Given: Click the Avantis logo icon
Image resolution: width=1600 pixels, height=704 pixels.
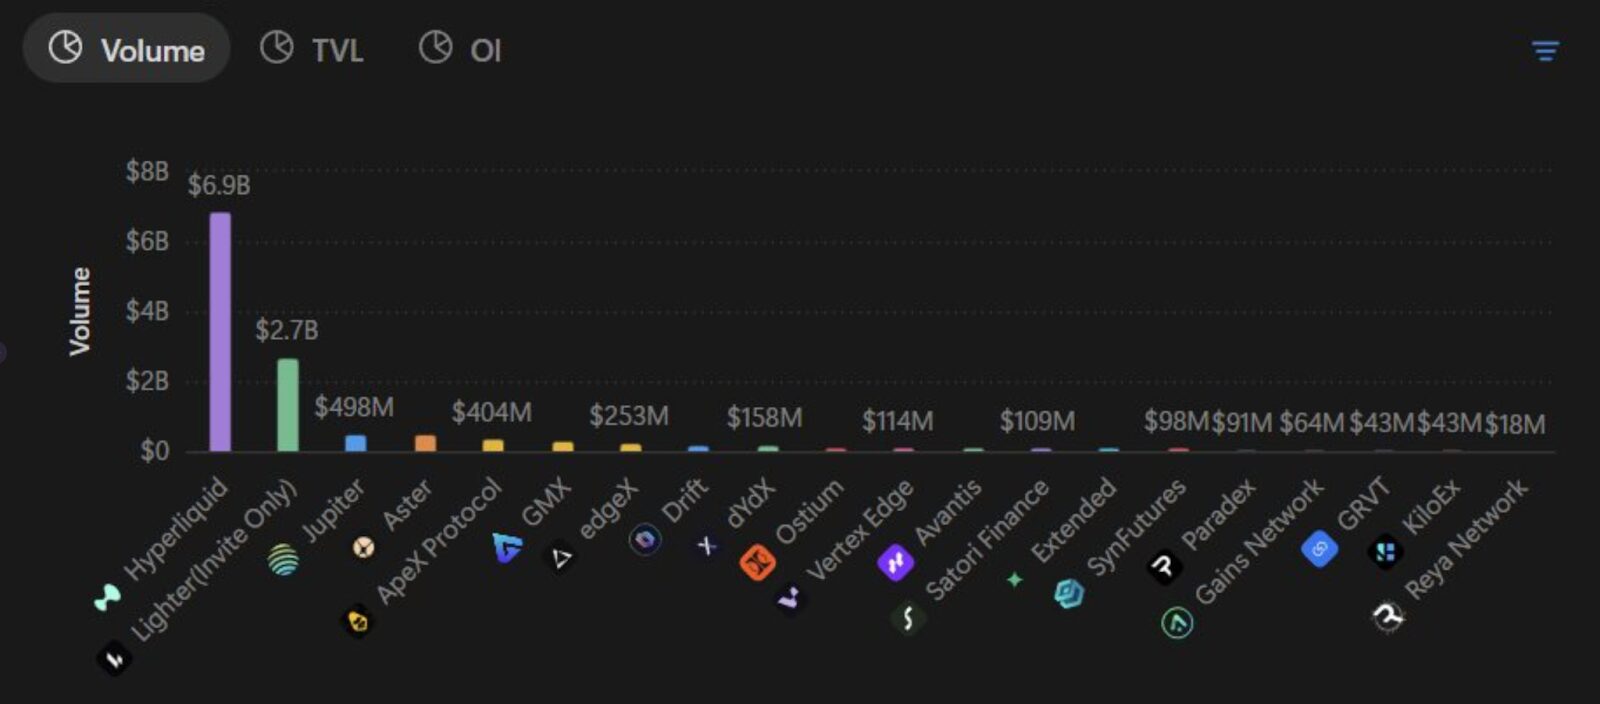Looking at the screenshot, I should point(895,563).
